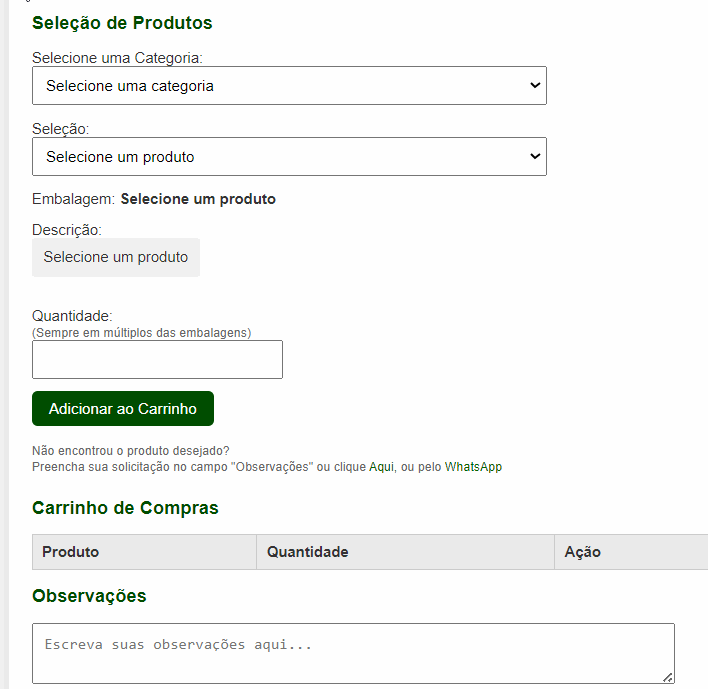
Task: Click the Selecione uma Categoria label
Action: pos(125,58)
